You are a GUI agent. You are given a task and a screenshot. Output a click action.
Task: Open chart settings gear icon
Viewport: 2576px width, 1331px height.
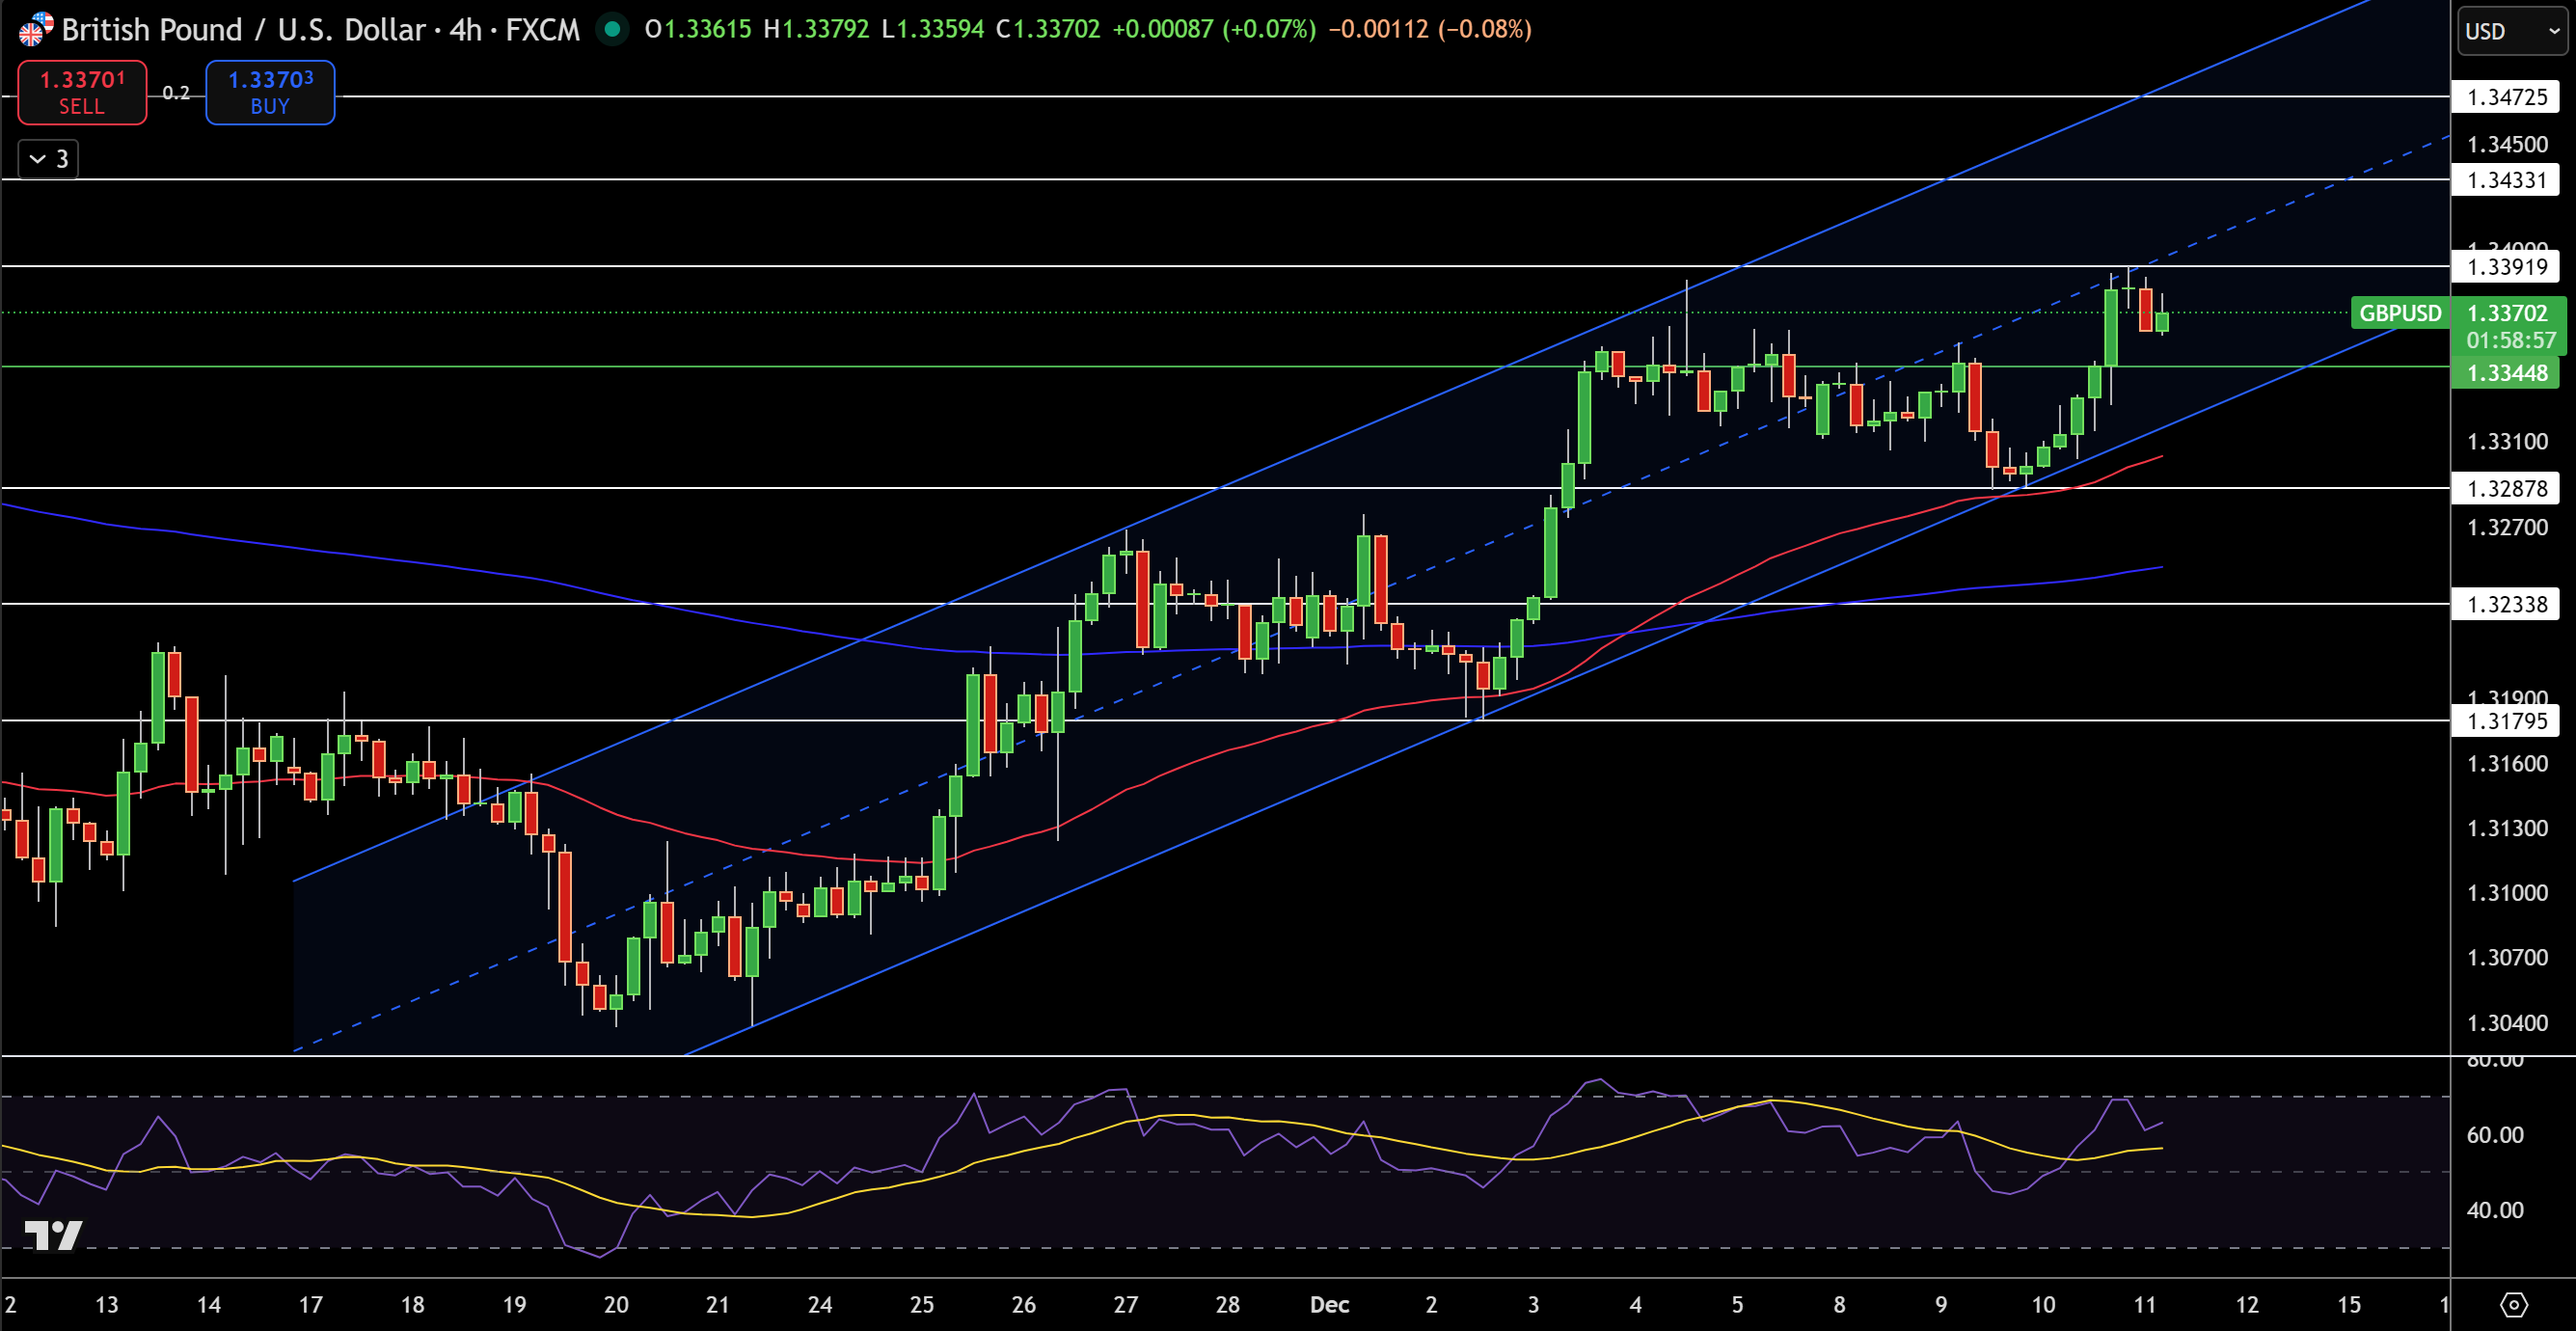pos(2513,1304)
